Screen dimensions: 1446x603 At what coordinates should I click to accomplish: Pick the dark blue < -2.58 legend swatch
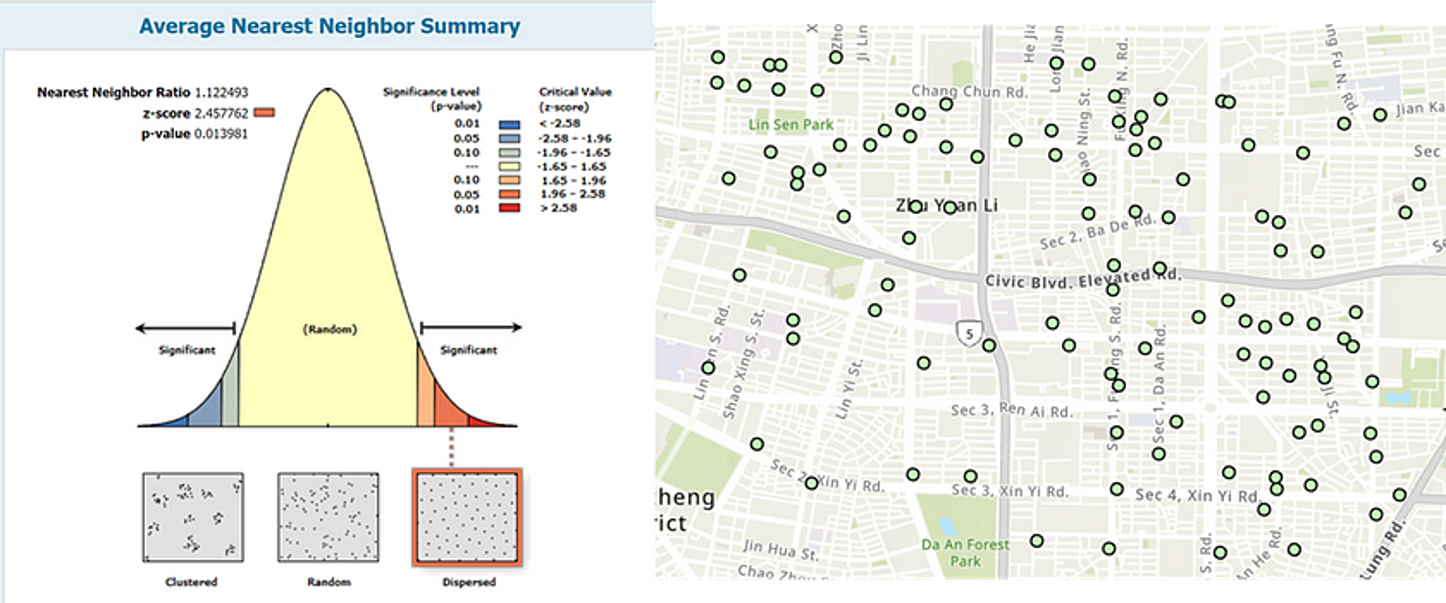[x=510, y=124]
